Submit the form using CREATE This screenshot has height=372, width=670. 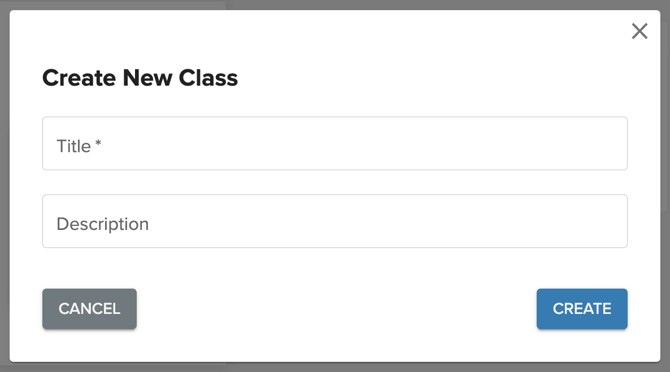[582, 309]
